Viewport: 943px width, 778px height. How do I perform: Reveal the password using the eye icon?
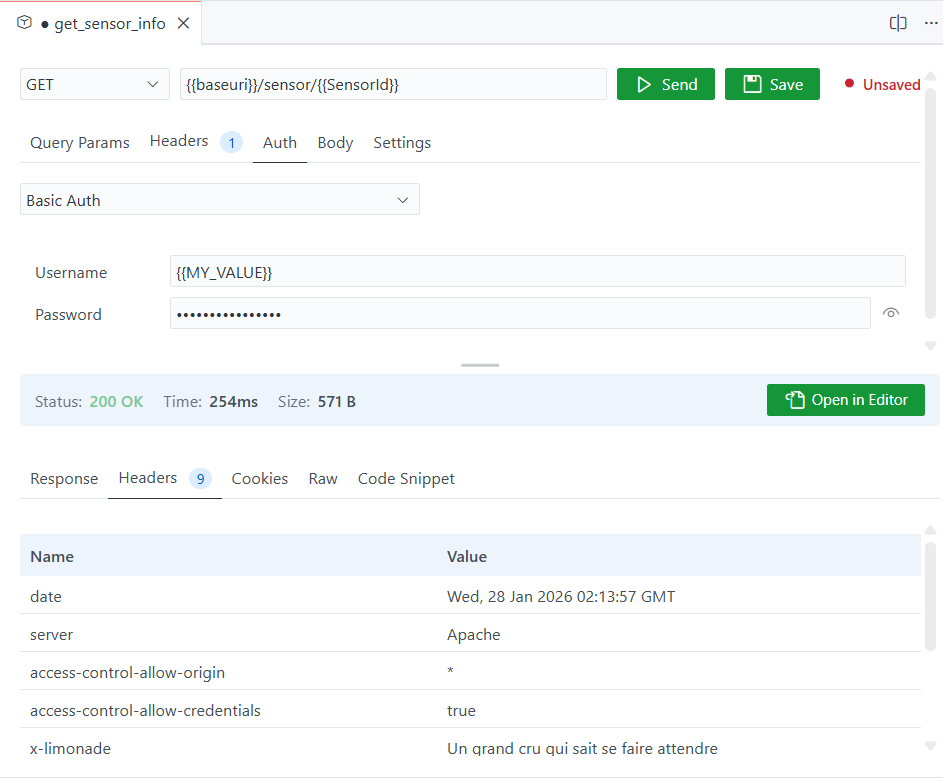[x=891, y=313]
